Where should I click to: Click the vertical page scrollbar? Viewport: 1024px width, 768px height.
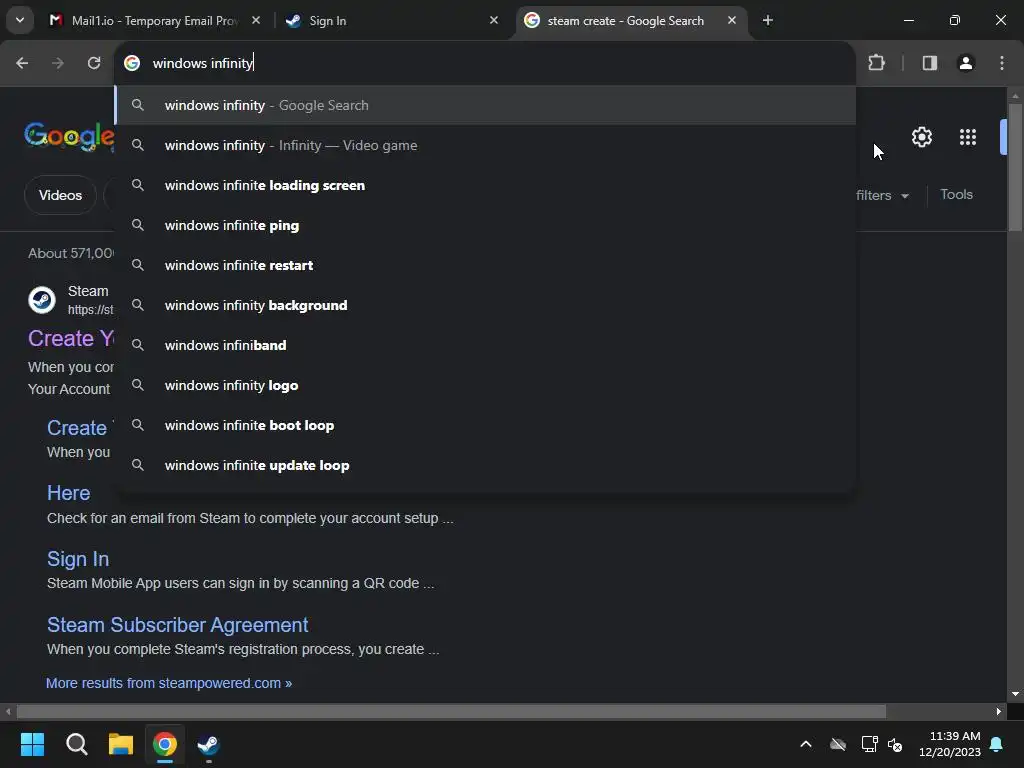pos(1015,167)
